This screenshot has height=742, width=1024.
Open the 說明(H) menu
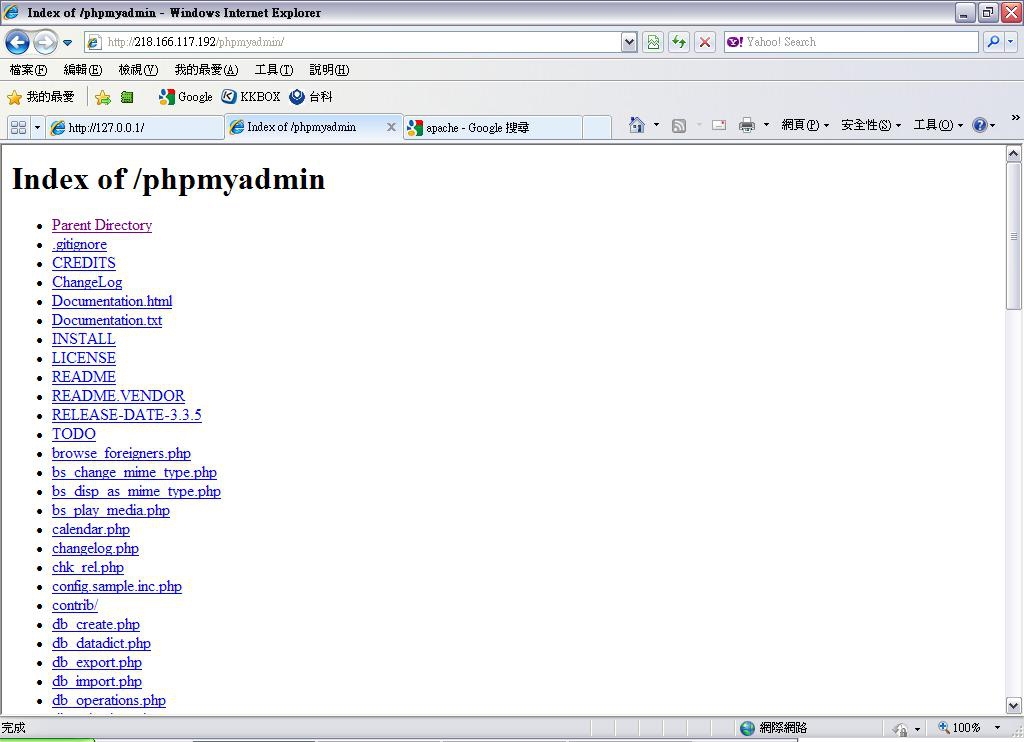(x=329, y=70)
